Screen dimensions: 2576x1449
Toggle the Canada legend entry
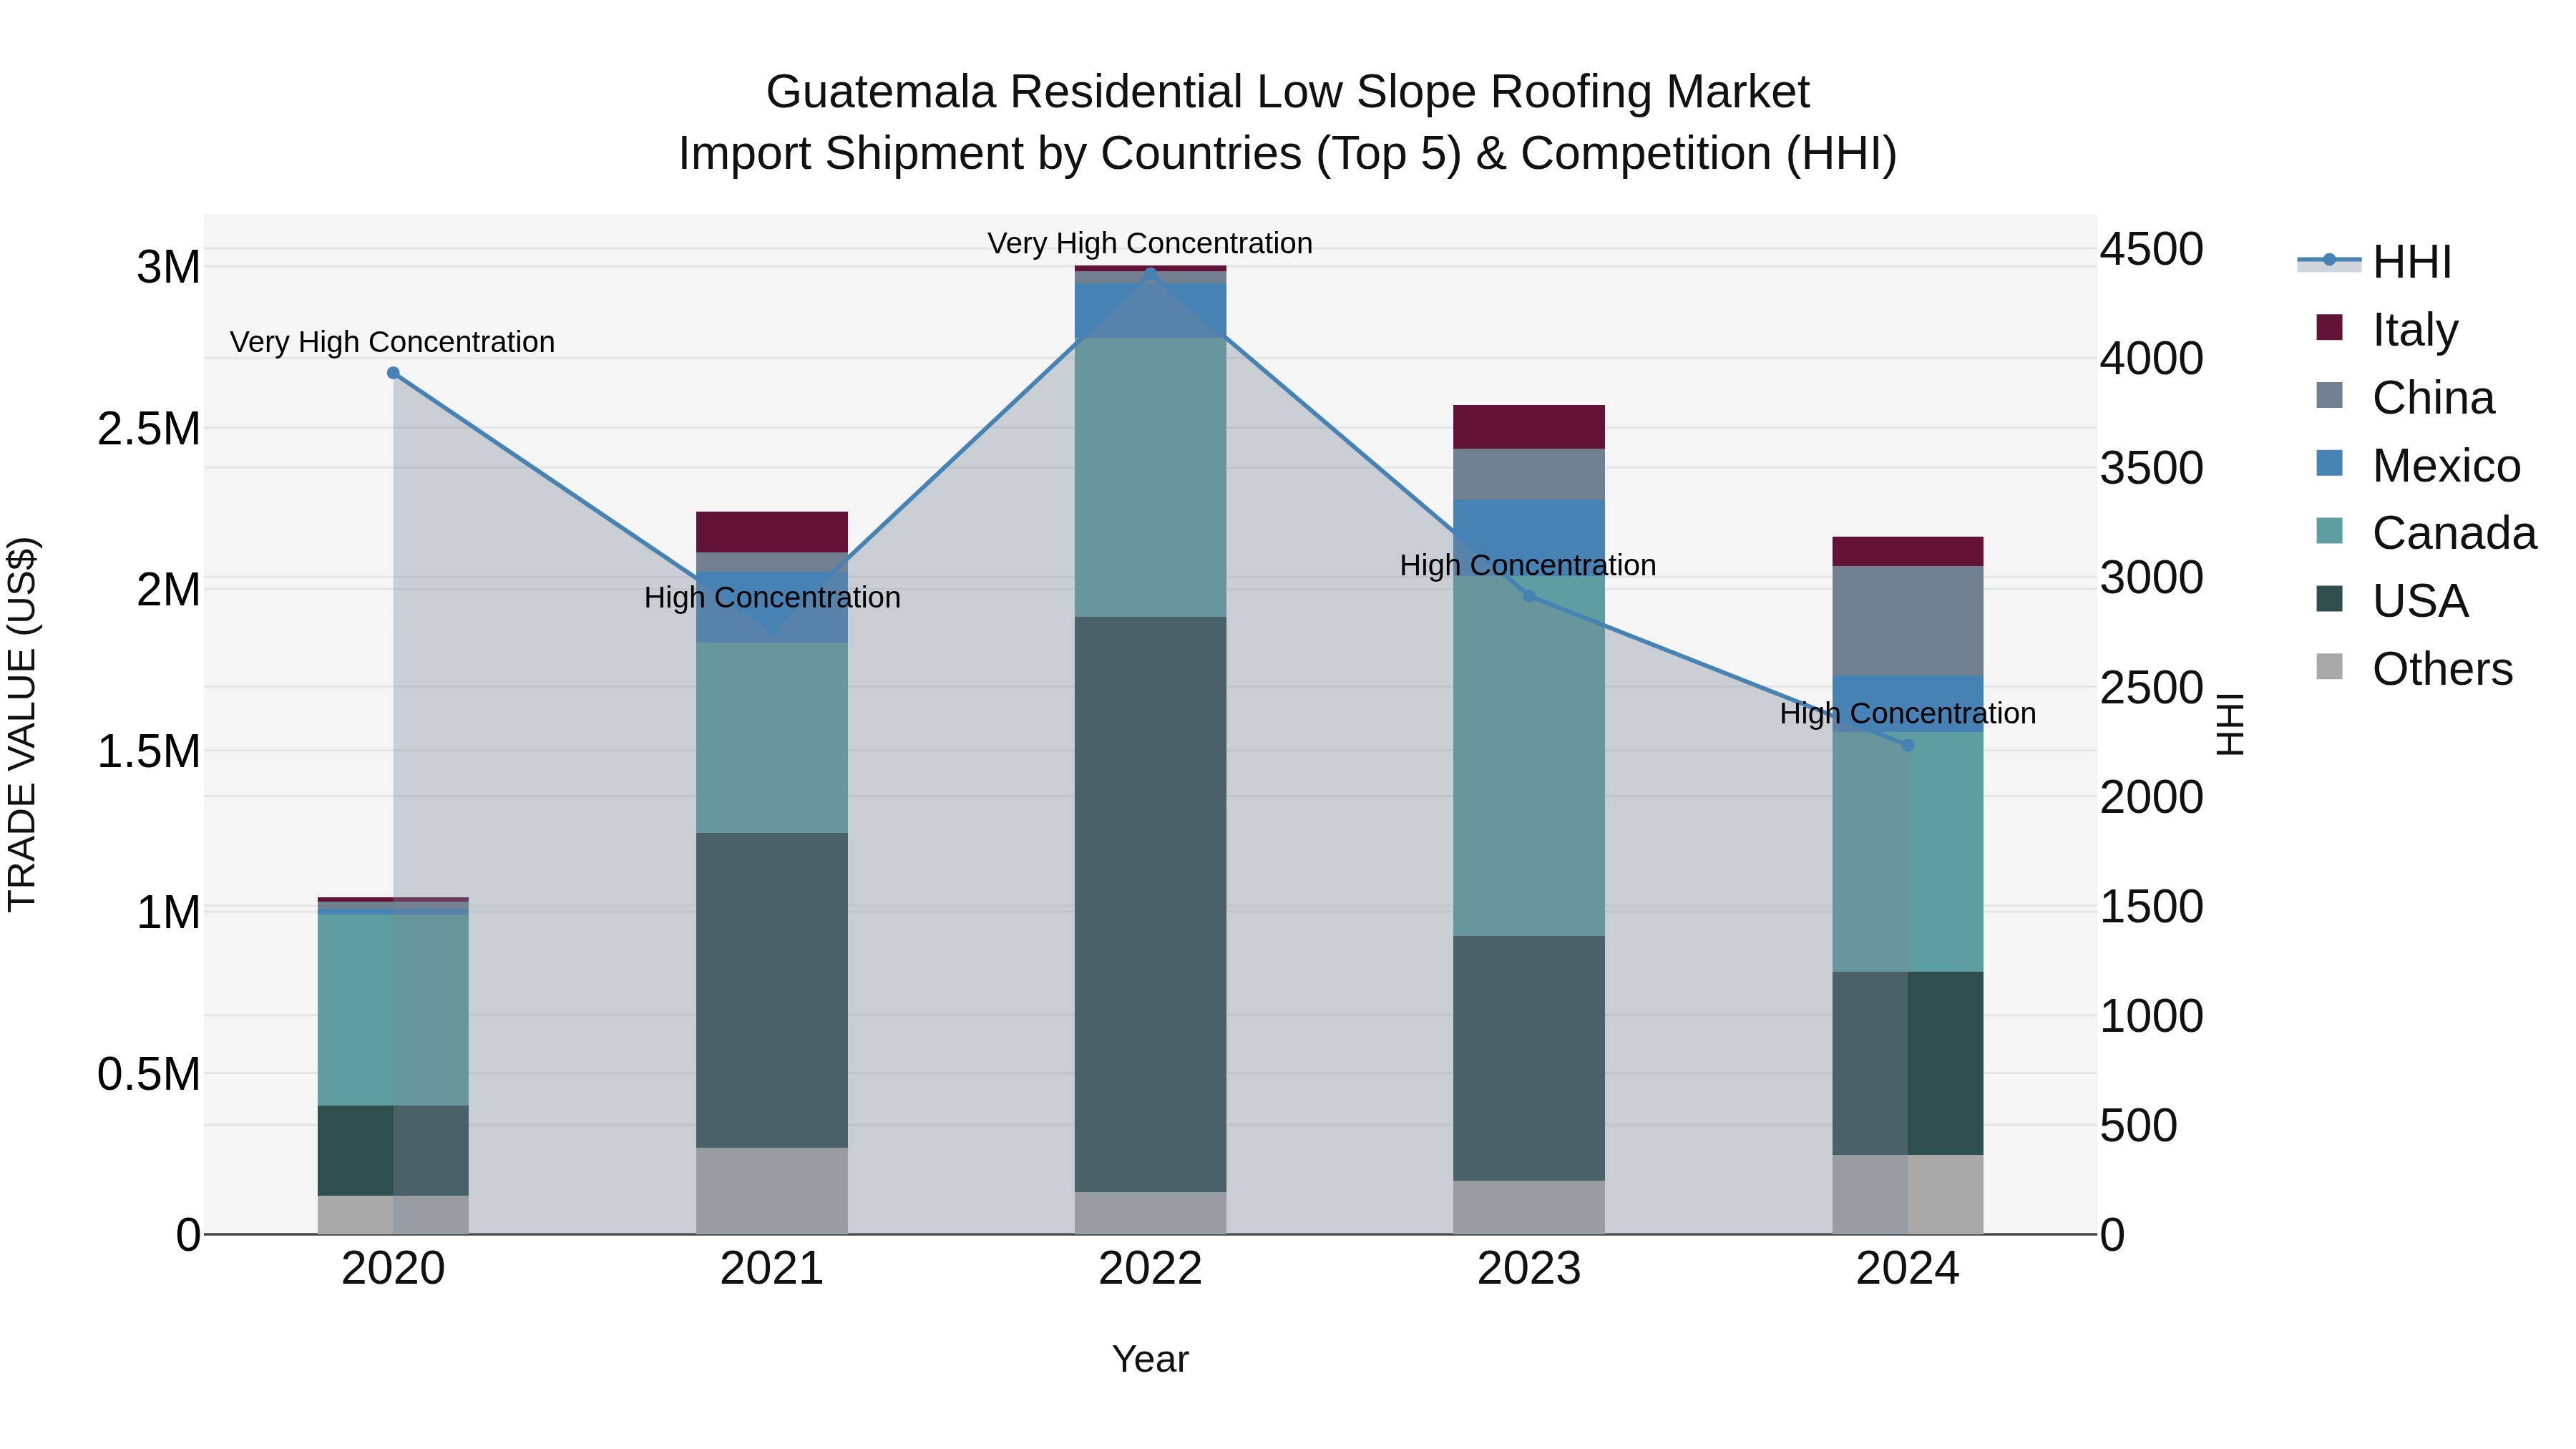2426,533
